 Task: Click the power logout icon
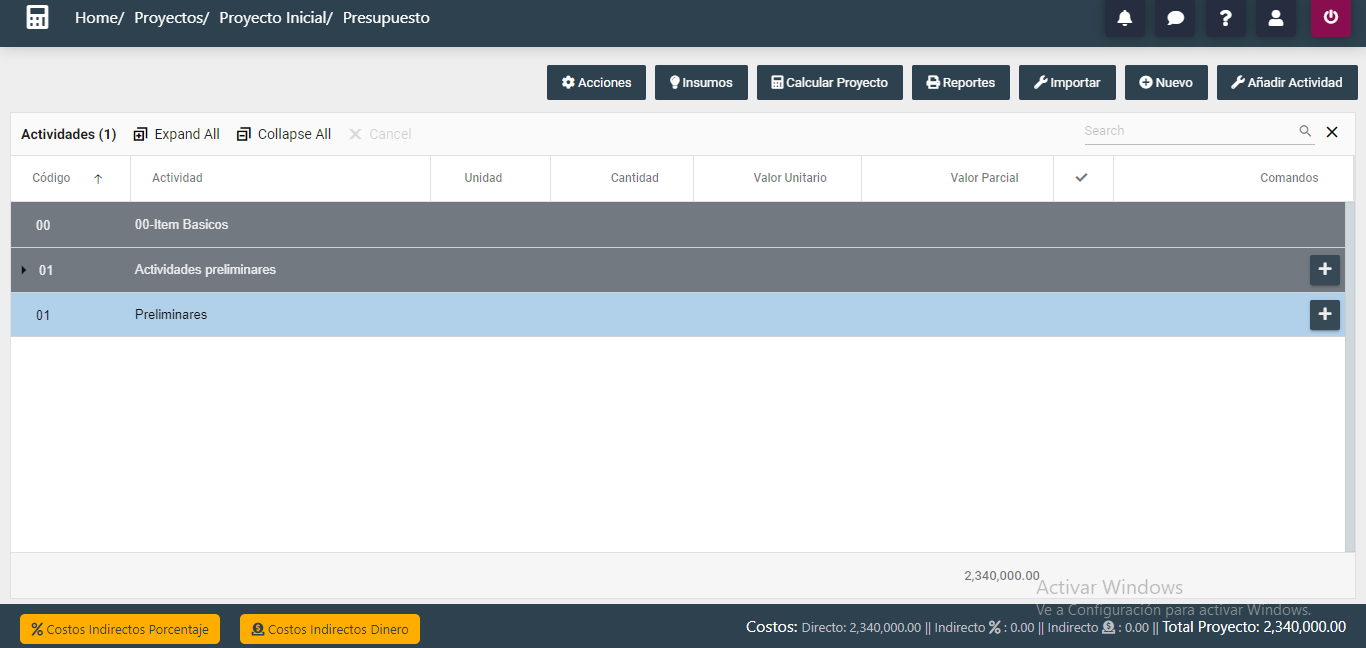pyautogui.click(x=1331, y=18)
